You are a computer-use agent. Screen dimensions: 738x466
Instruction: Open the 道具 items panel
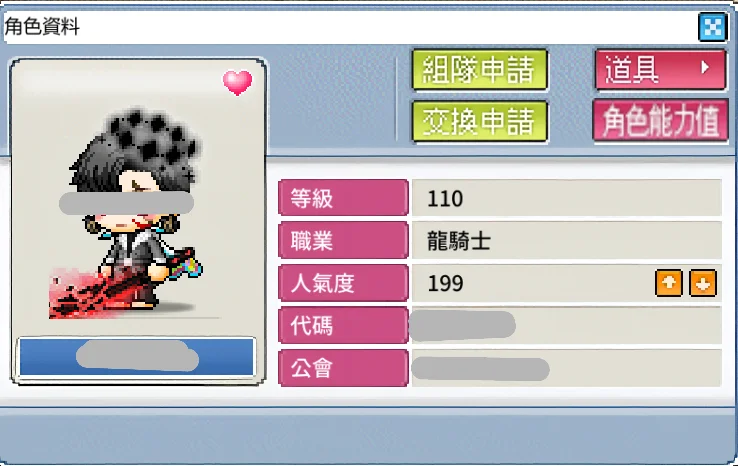tap(660, 70)
